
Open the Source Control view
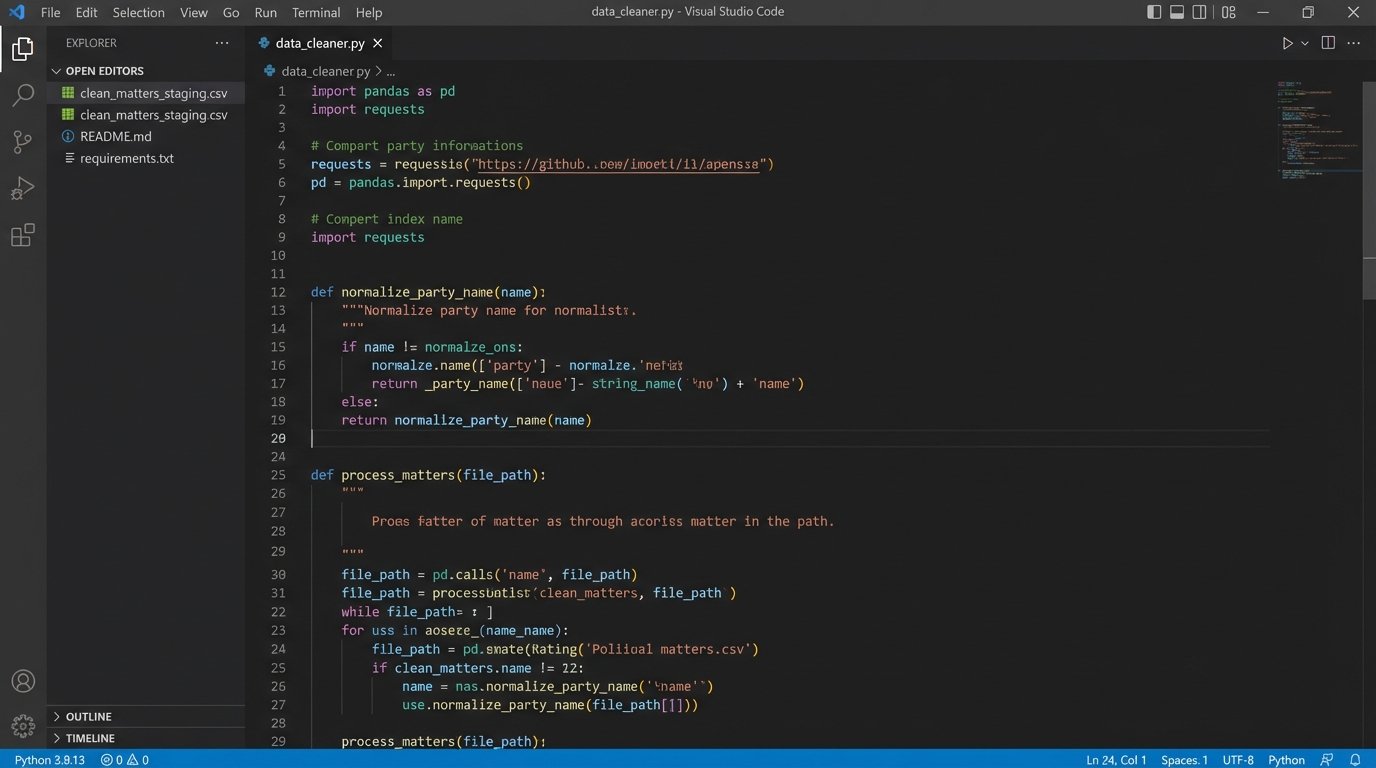click(x=22, y=142)
